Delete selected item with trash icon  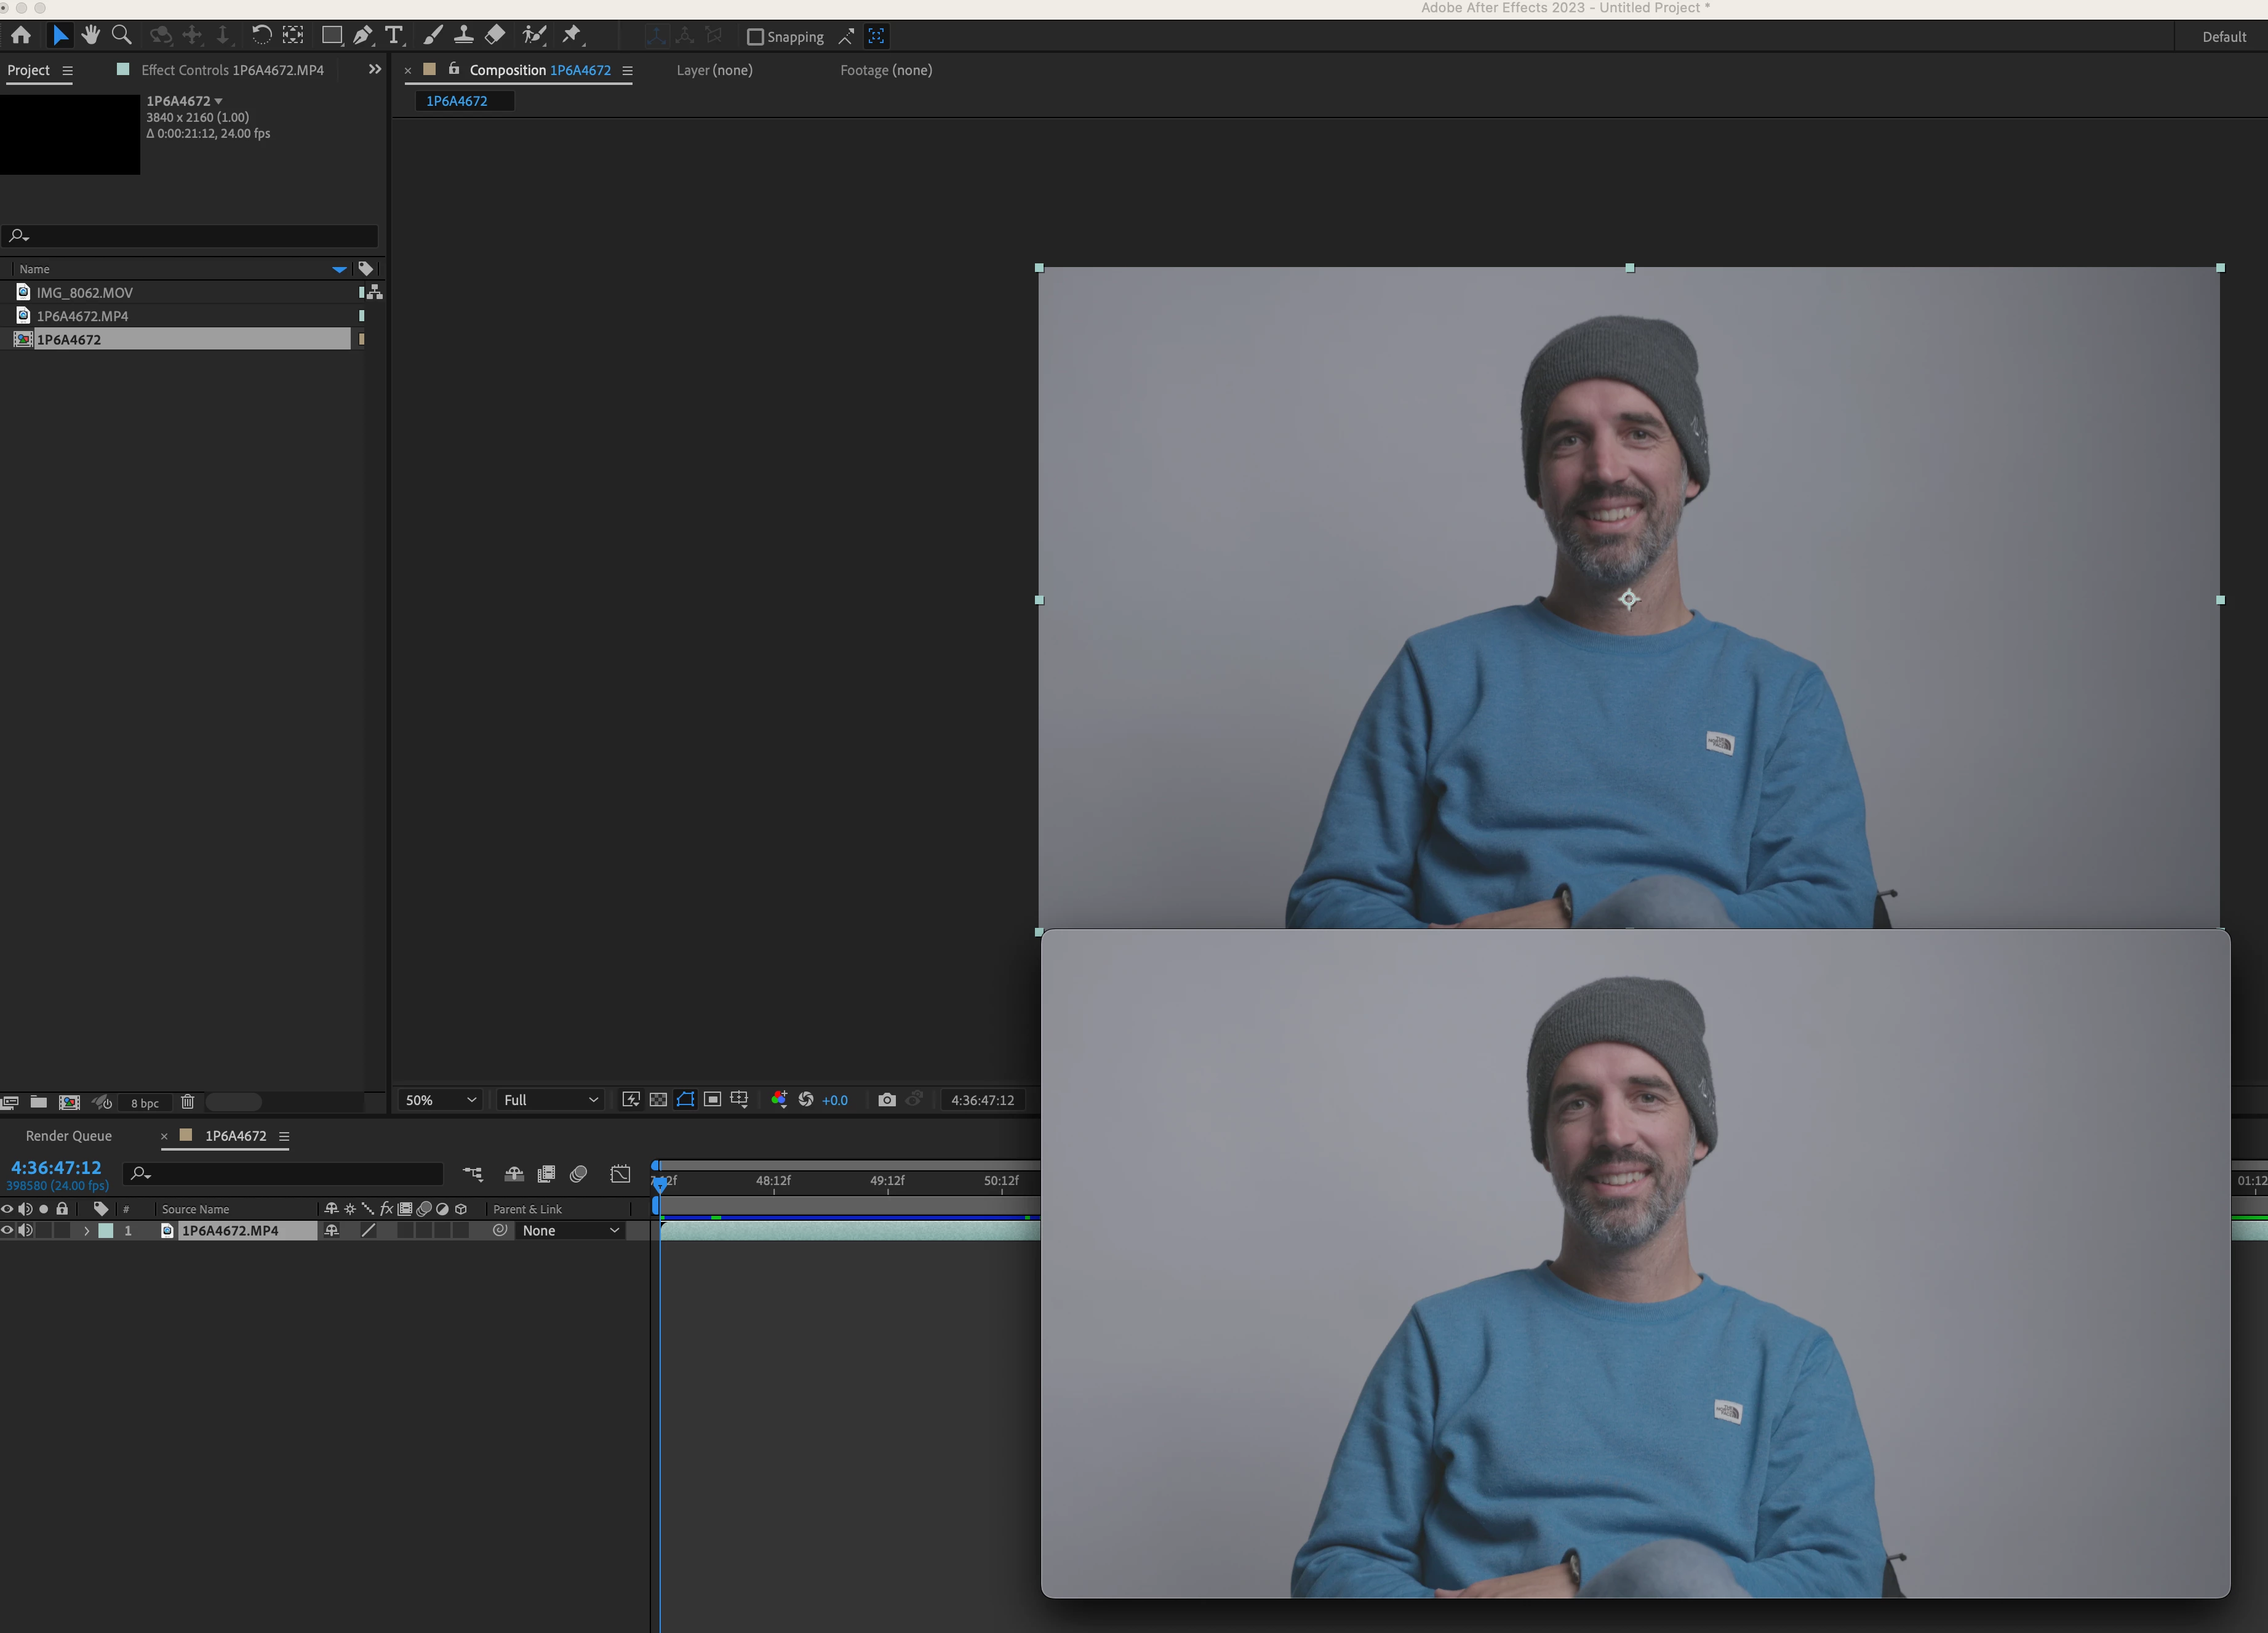coord(187,1102)
